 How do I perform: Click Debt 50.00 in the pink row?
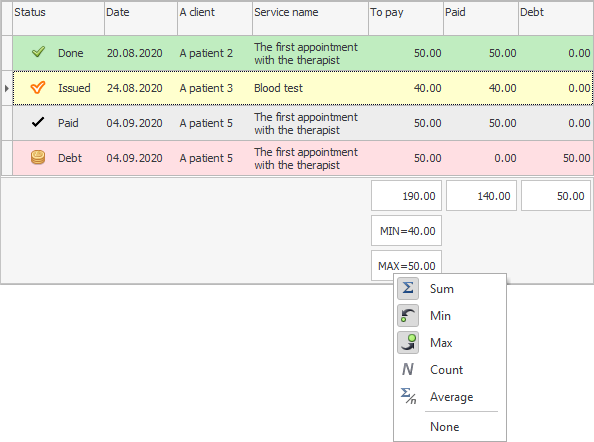[576, 158]
